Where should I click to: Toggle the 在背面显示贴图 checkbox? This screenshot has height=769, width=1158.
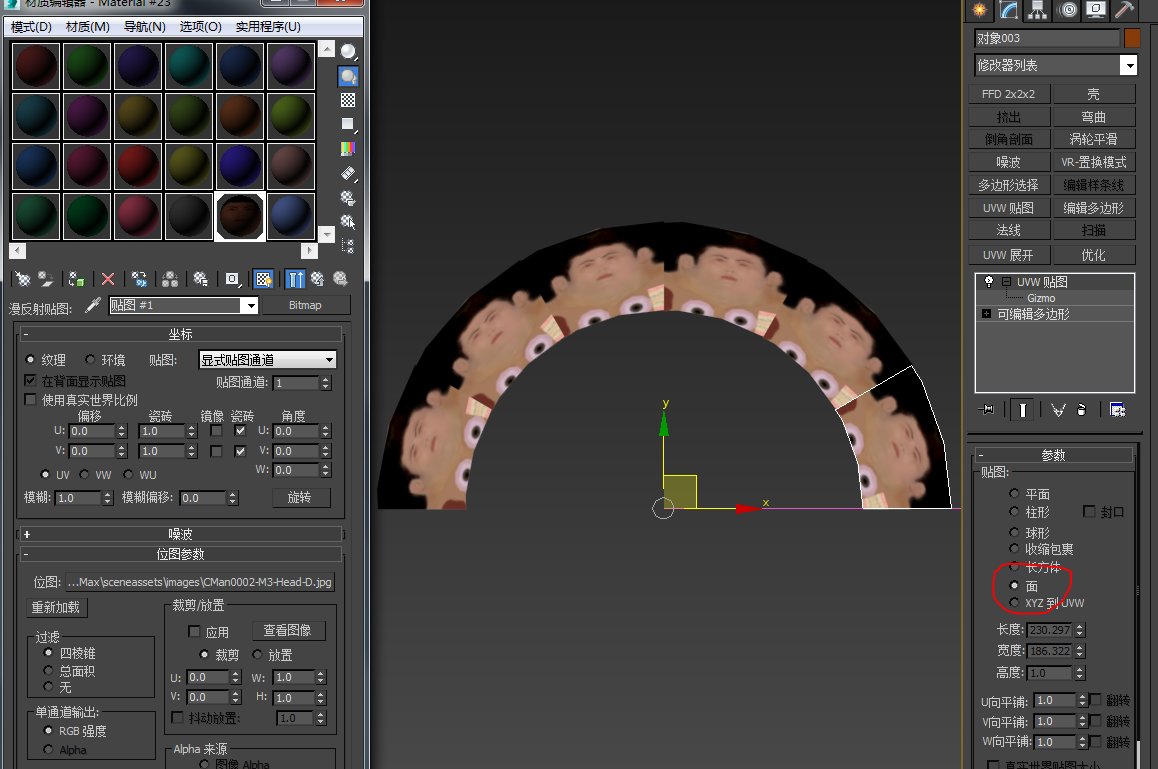tap(30, 381)
